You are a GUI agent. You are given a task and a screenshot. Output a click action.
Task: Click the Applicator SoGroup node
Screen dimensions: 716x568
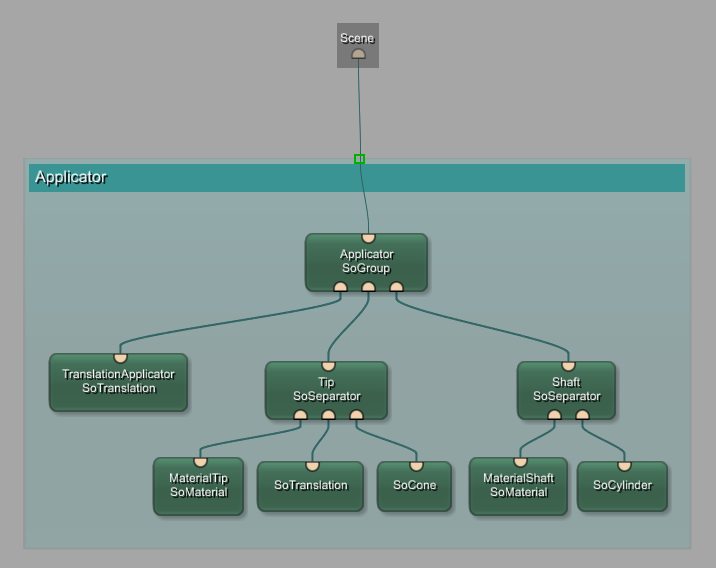point(366,262)
